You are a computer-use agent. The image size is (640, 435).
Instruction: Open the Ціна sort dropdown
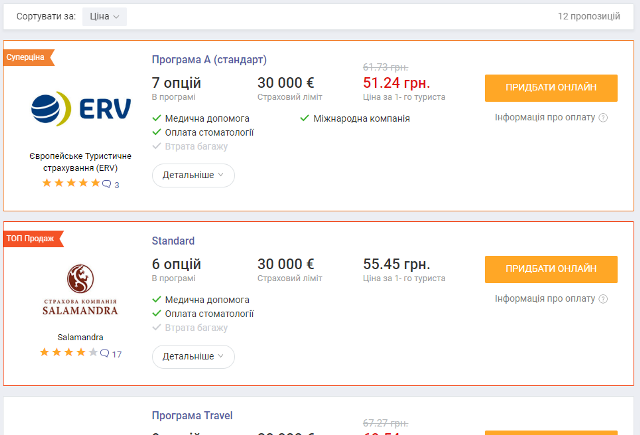click(104, 17)
